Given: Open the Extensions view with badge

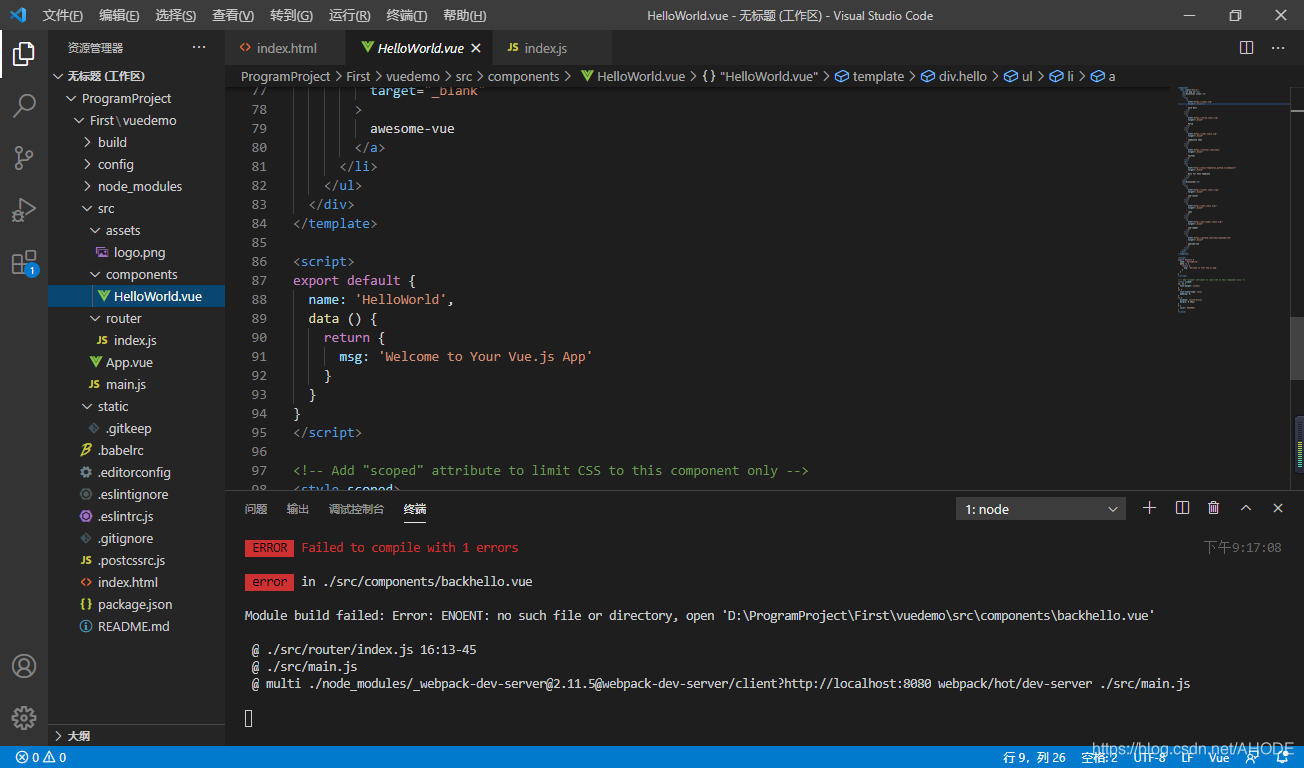Looking at the screenshot, I should (x=24, y=263).
